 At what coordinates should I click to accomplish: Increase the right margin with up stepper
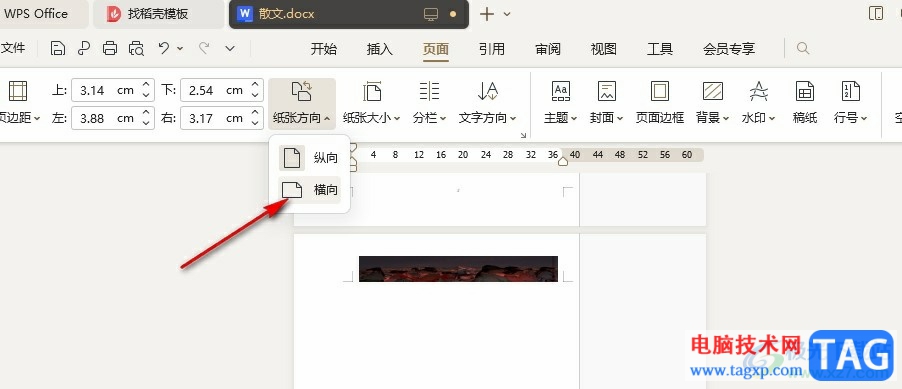click(x=255, y=113)
